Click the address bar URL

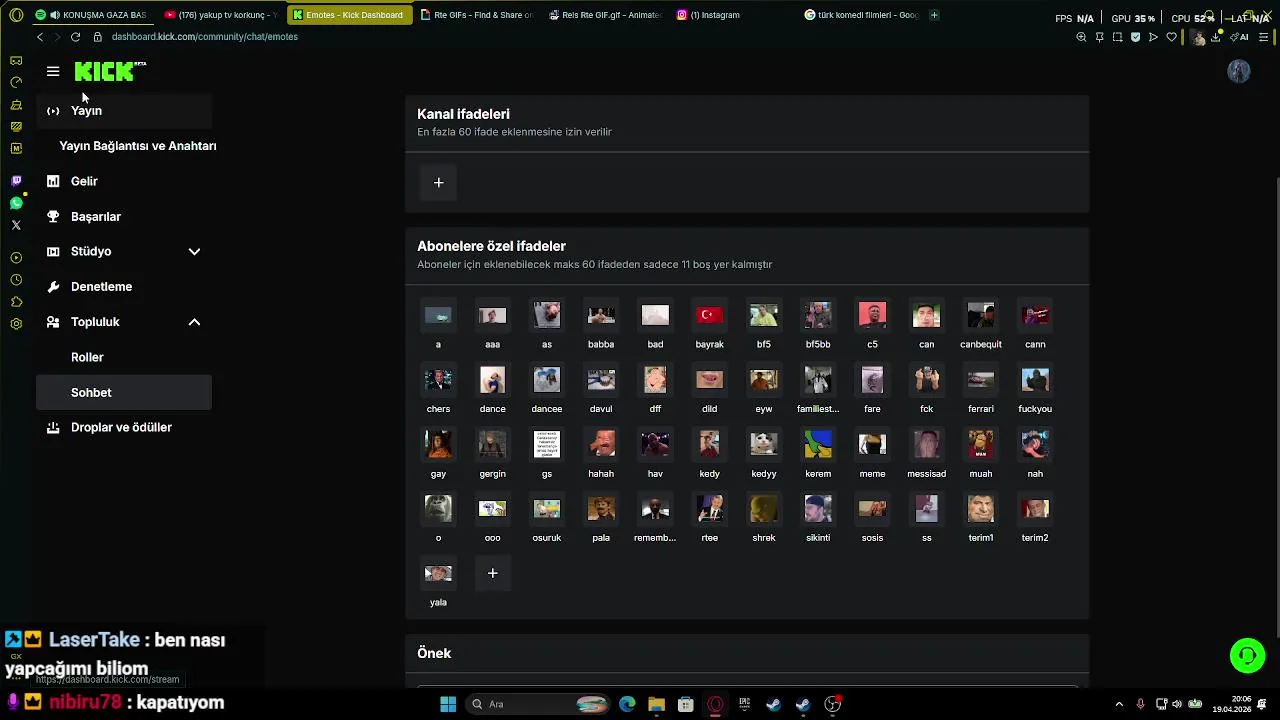click(x=204, y=37)
